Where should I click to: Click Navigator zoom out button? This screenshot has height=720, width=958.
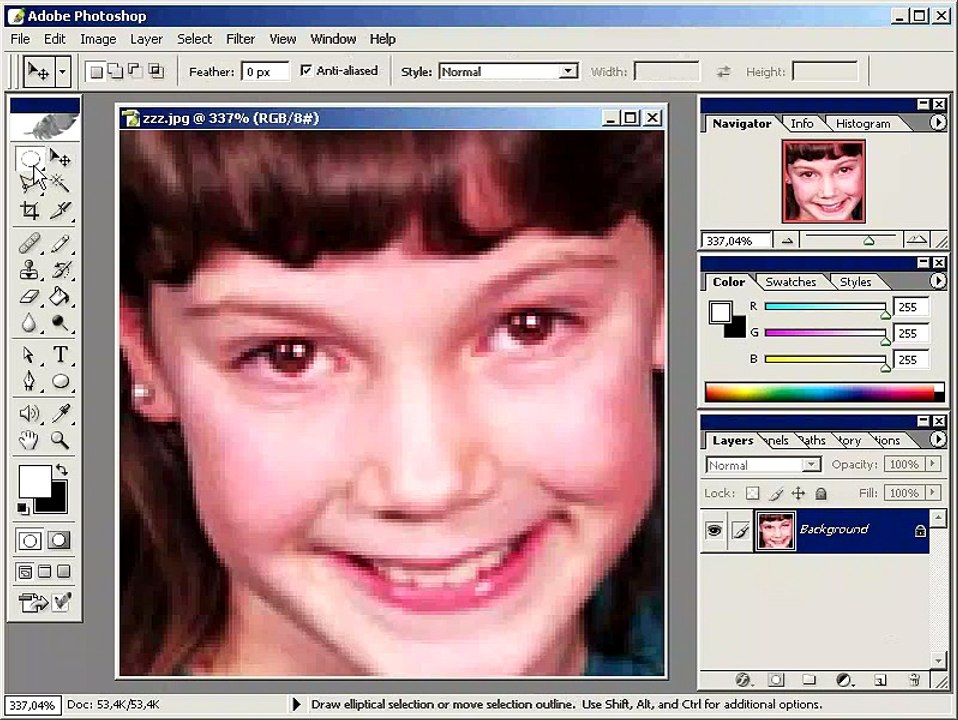click(787, 241)
